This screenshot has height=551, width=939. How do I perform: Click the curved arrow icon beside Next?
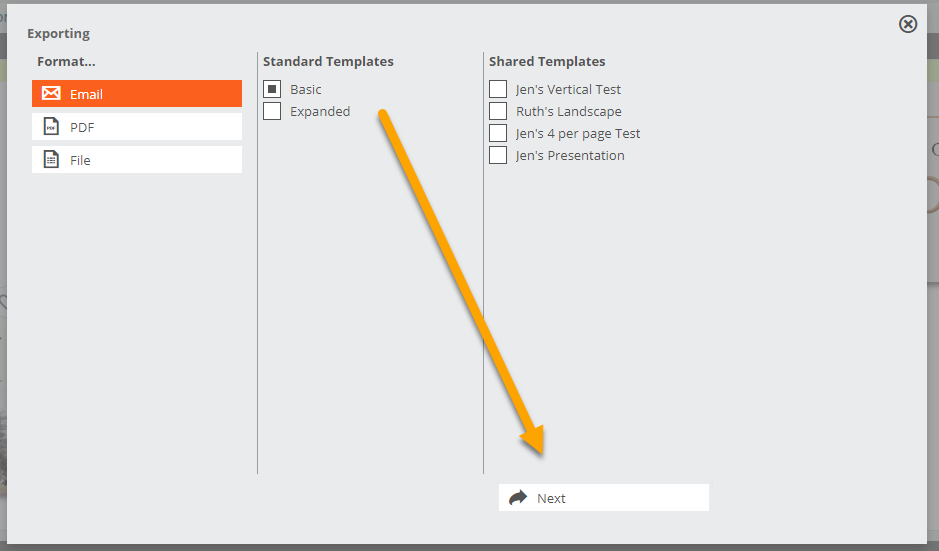pos(518,498)
